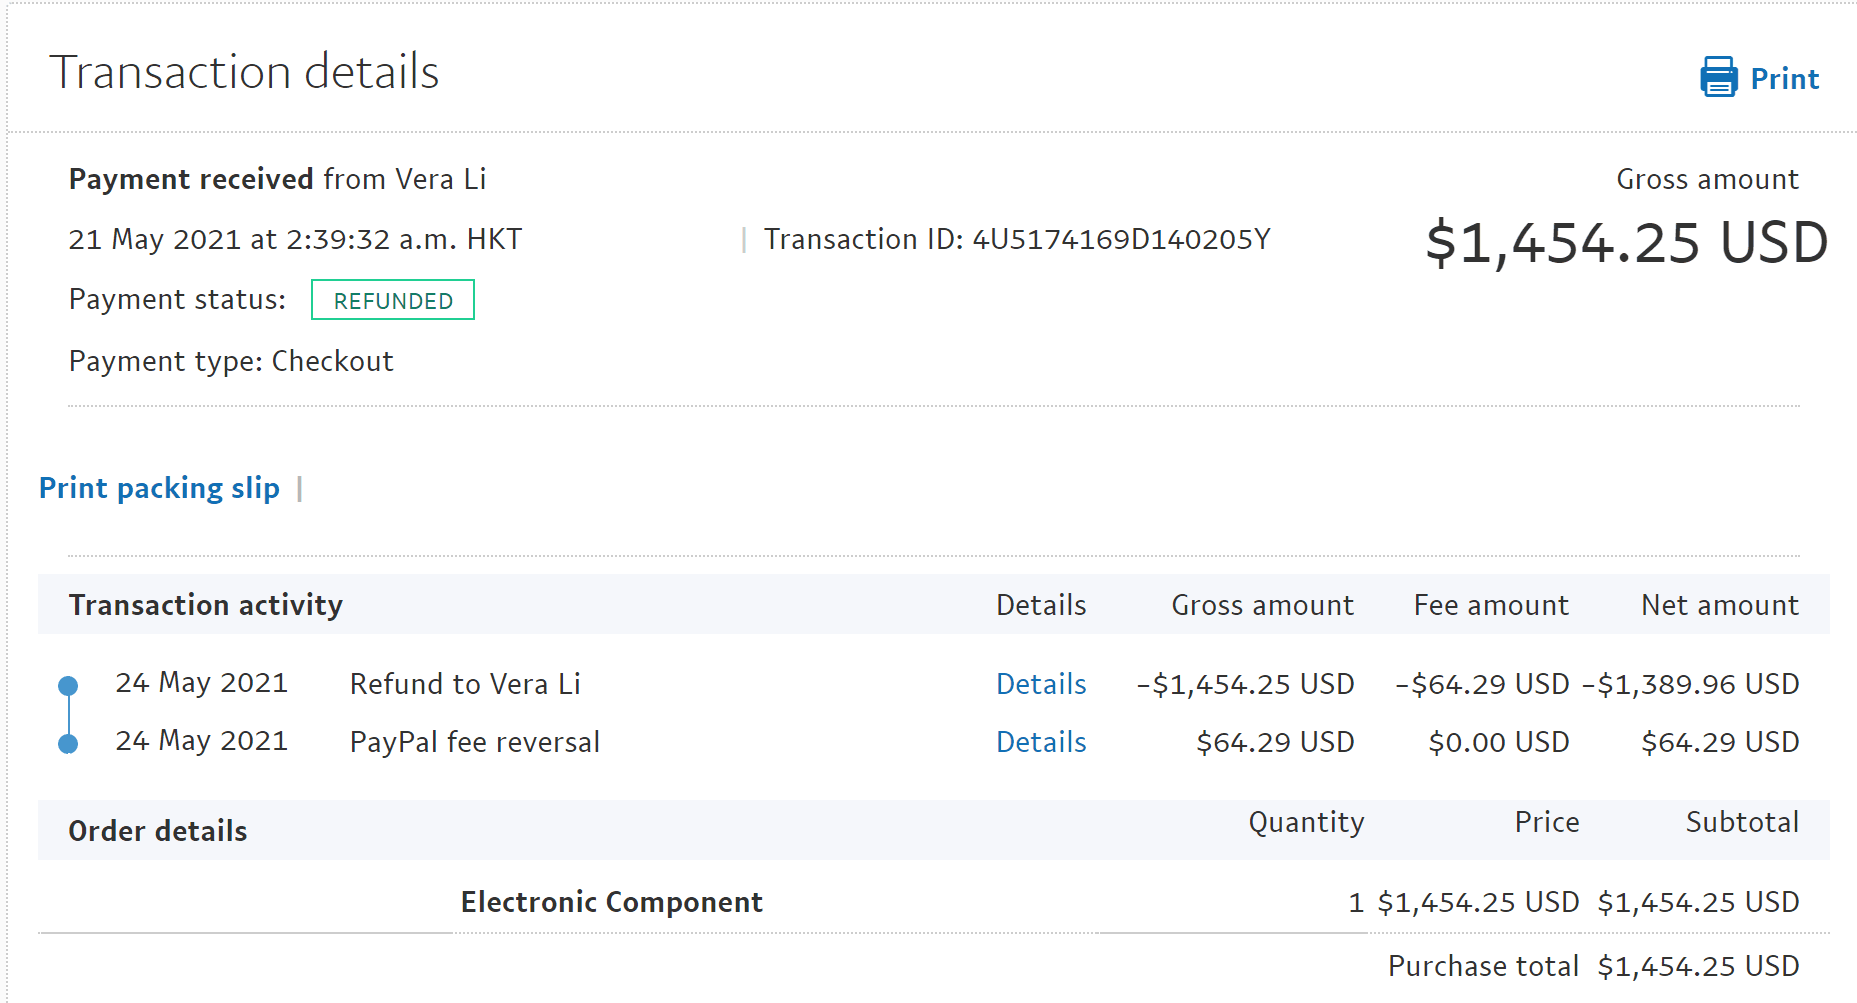The width and height of the screenshot is (1857, 1003).
Task: Click the Transaction details heading
Action: [244, 72]
